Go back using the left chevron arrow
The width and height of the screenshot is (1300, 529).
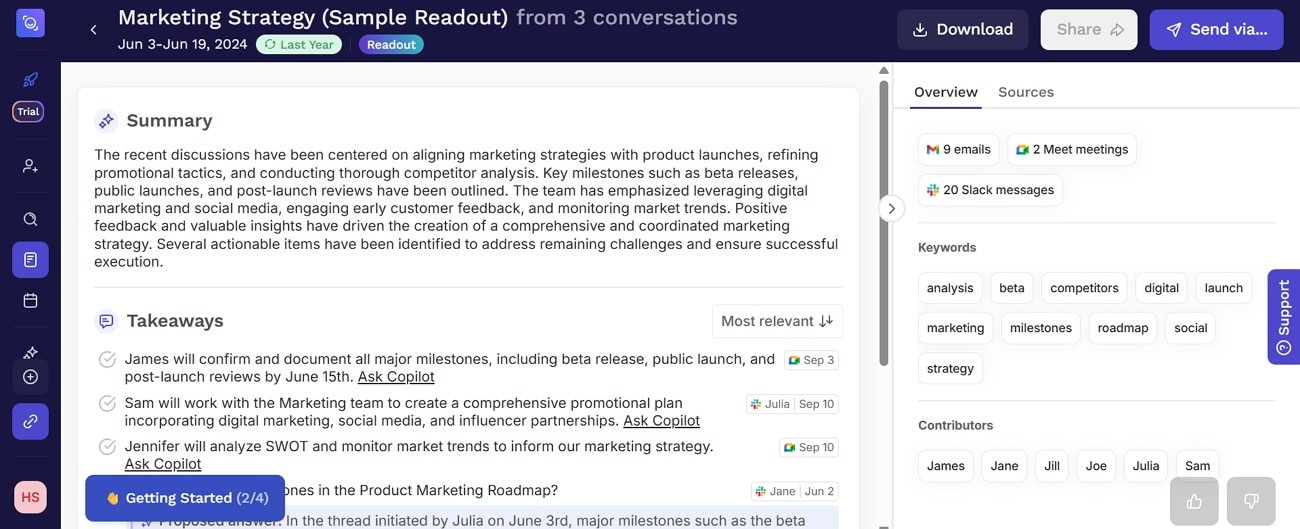point(93,30)
